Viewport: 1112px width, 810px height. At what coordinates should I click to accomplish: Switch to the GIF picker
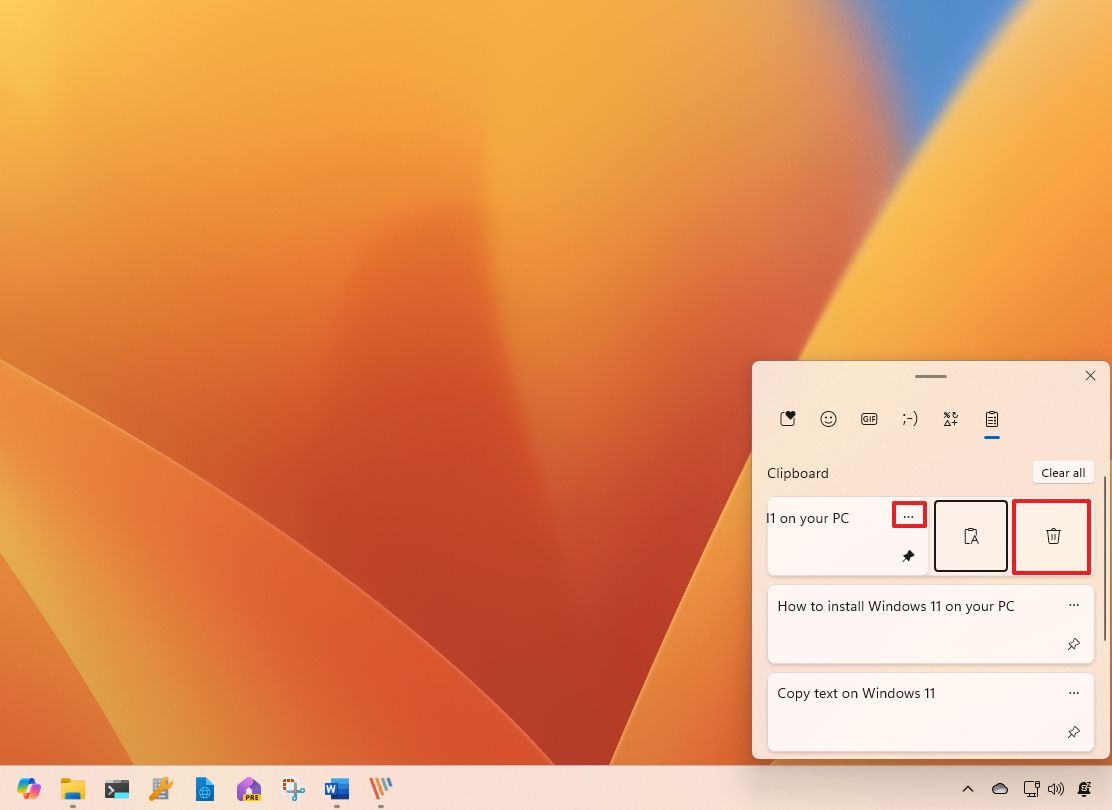click(869, 419)
